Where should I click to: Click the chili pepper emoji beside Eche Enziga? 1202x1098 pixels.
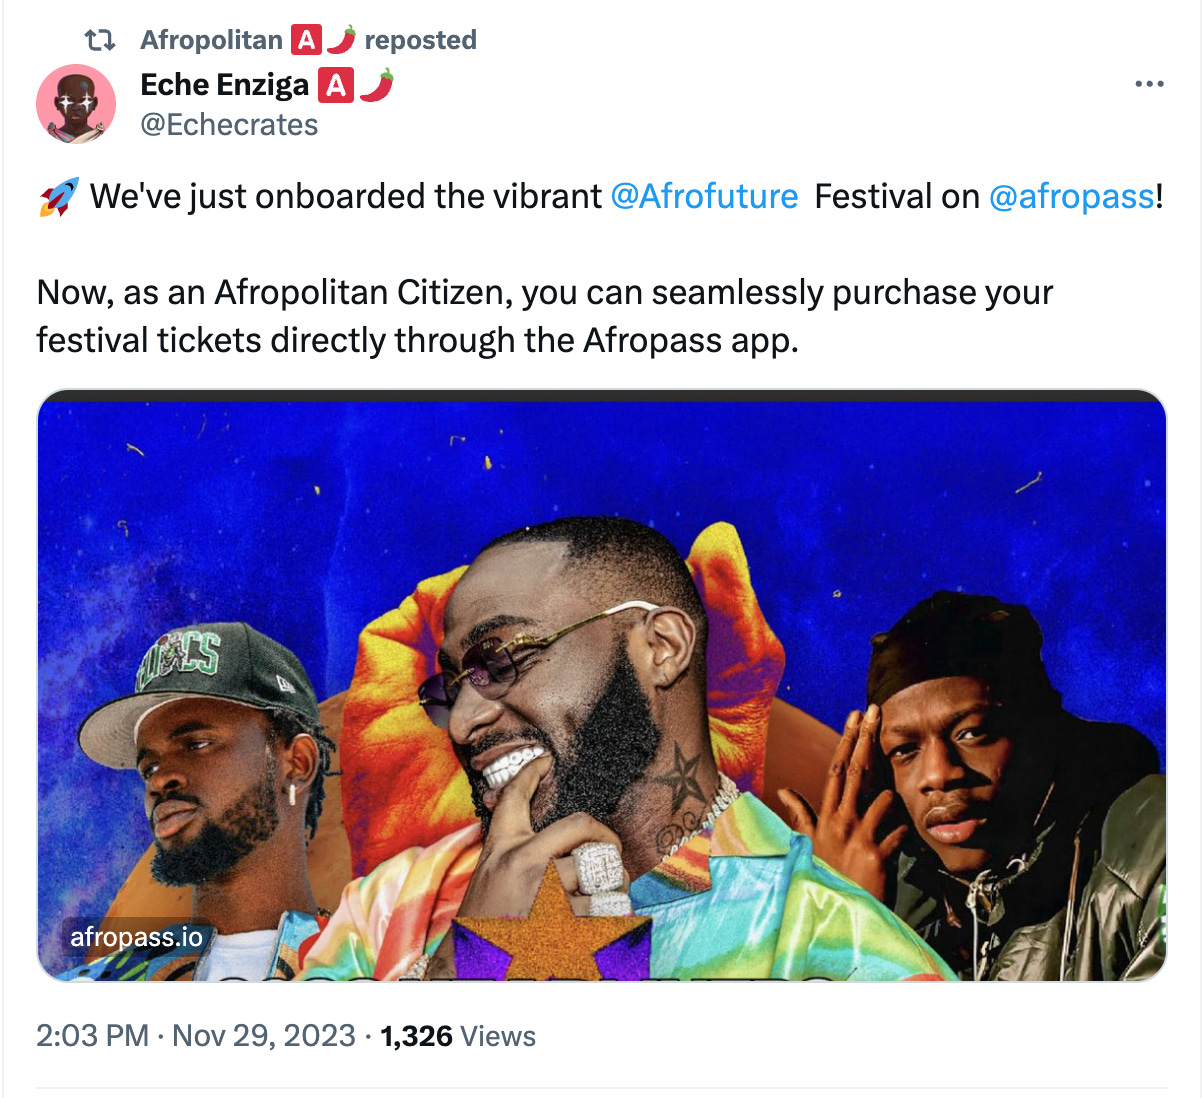[376, 85]
